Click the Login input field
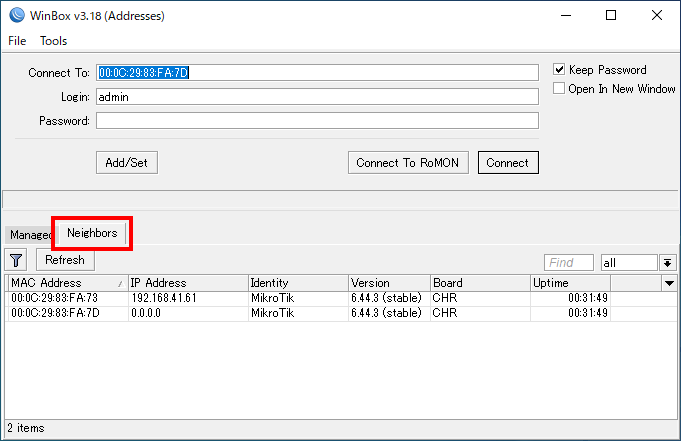 pos(317,97)
